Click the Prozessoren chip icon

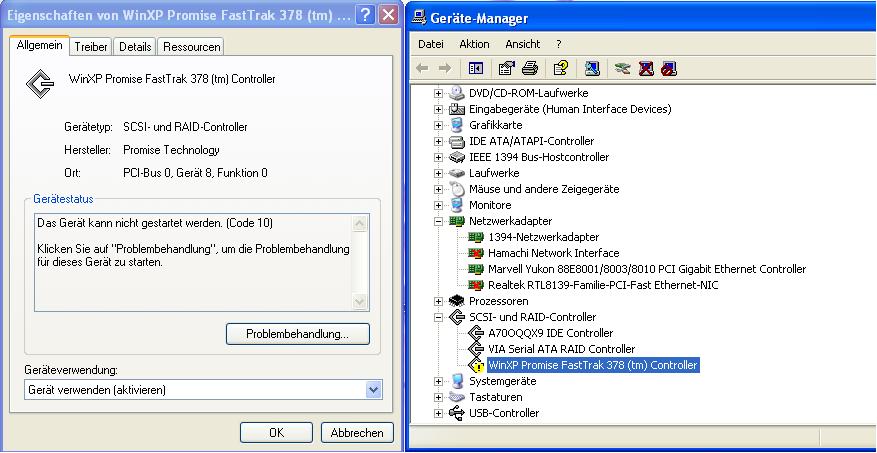457,301
